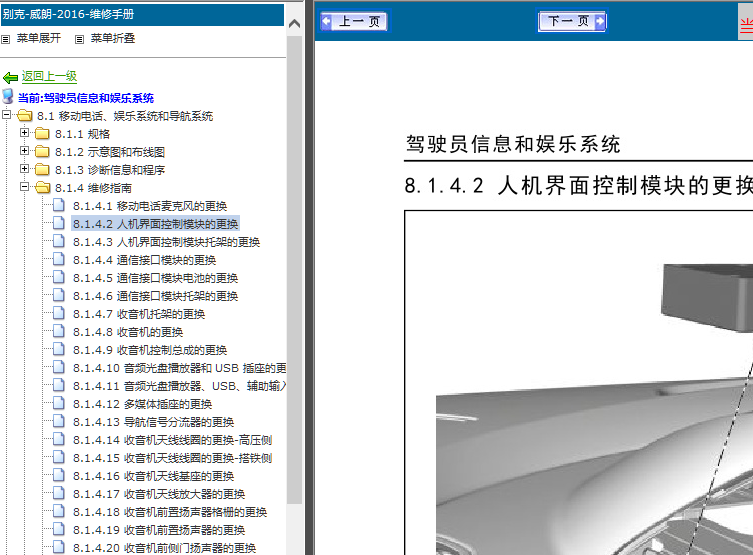Expand the 8.1.2 示意图和布线图 folder
This screenshot has height=555, width=753.
[24, 151]
